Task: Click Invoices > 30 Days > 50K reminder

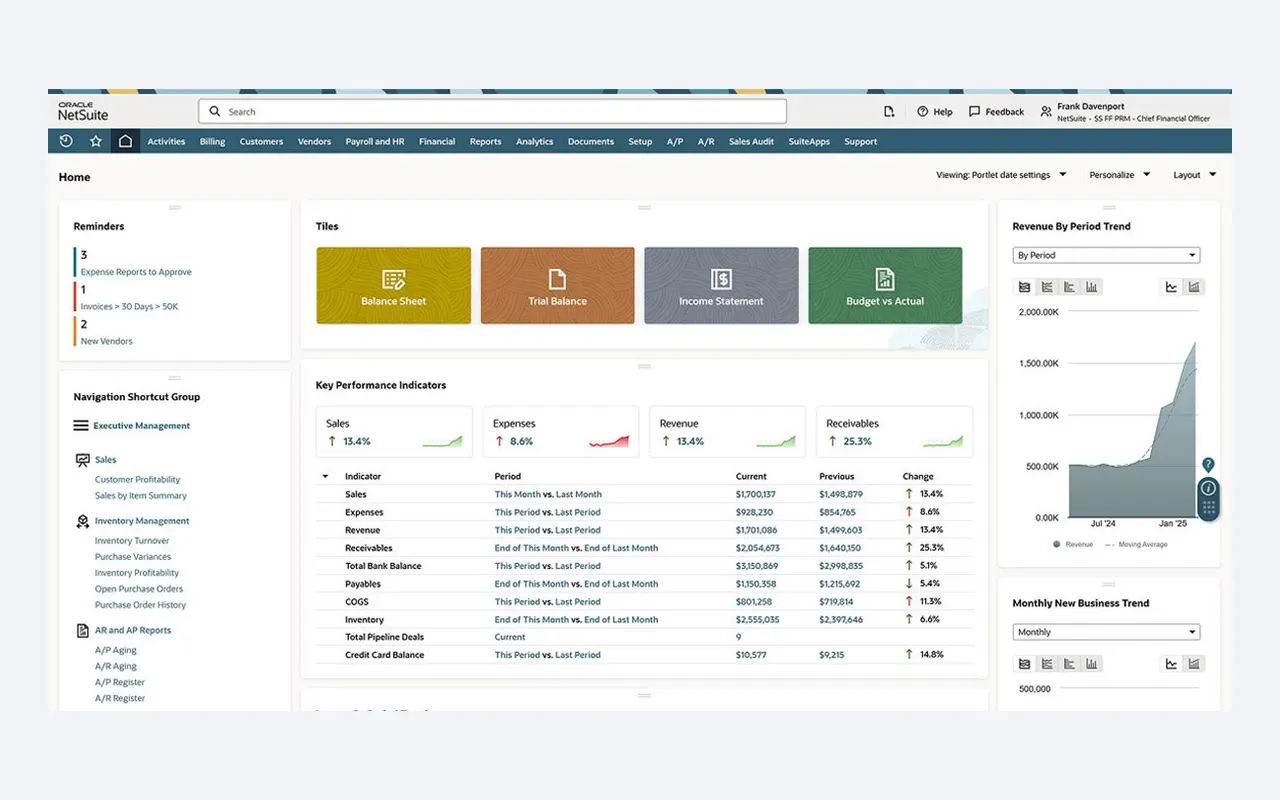Action: pos(129,307)
